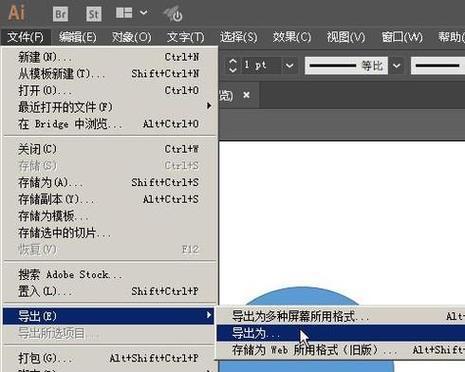Select 存储为(A)... menu item
Image resolution: width=465 pixels, height=372 pixels.
pyautogui.click(x=108, y=182)
